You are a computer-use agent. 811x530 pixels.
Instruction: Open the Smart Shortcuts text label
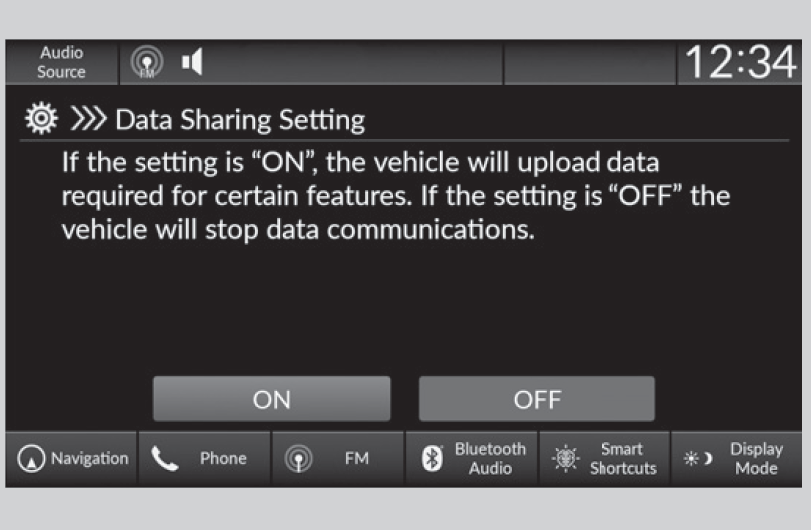click(623, 459)
